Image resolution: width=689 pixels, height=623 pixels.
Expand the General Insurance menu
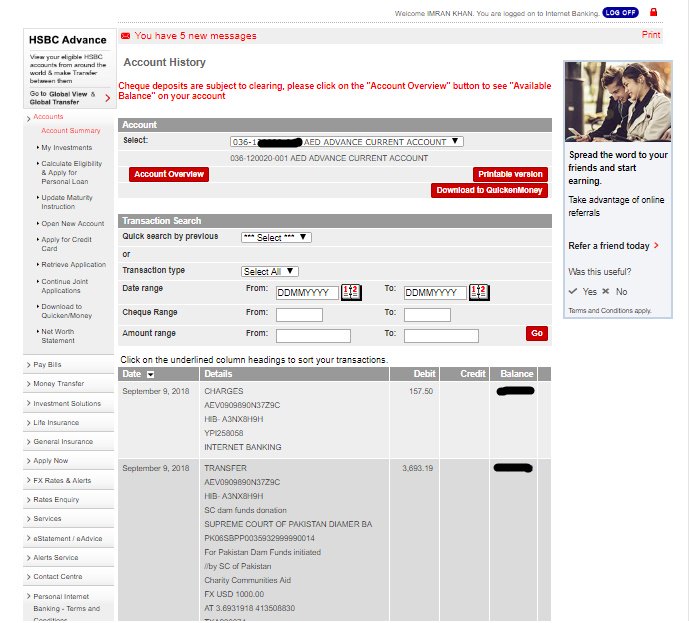(63, 442)
